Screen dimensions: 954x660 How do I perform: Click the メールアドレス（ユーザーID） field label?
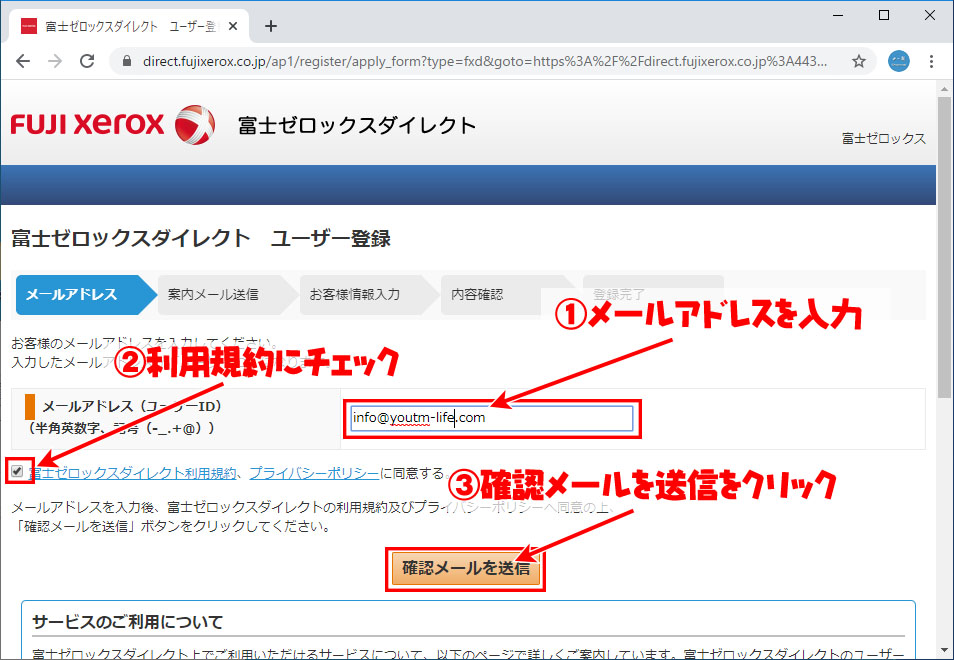tap(132, 406)
